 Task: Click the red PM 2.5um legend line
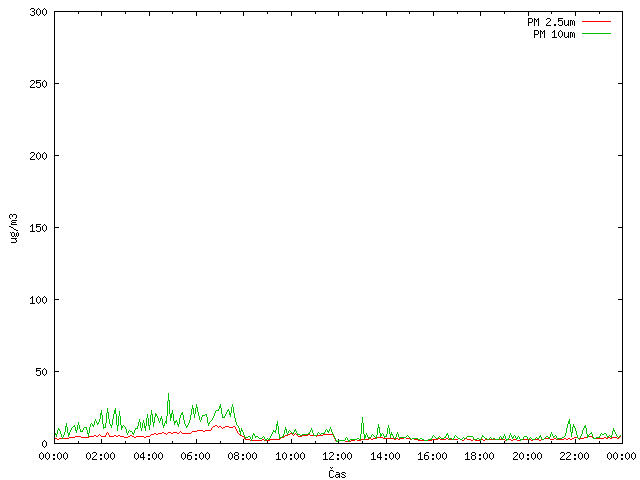click(x=596, y=22)
